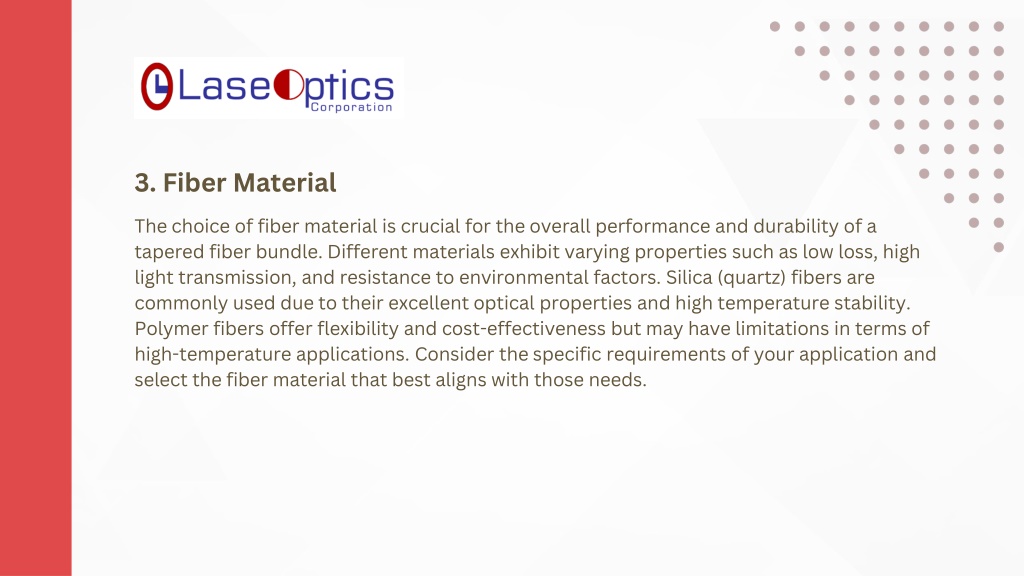Click the phrase 'tapered fiber bundle'
Viewport: 1024px width, 576px height.
coord(228,252)
